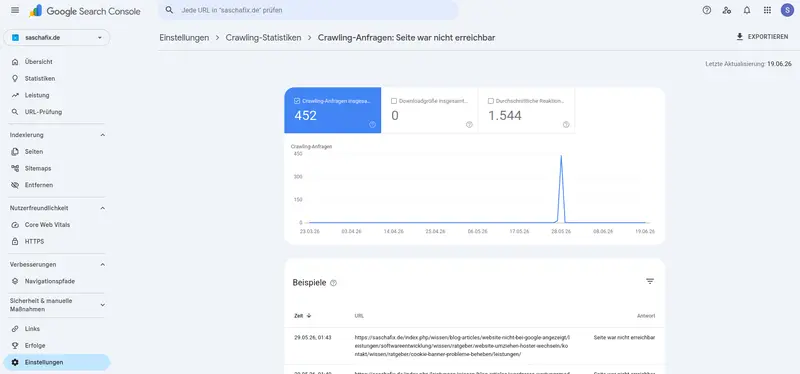This screenshot has height=374, width=800.
Task: Click the Google Search Console logo
Action: [85, 11]
